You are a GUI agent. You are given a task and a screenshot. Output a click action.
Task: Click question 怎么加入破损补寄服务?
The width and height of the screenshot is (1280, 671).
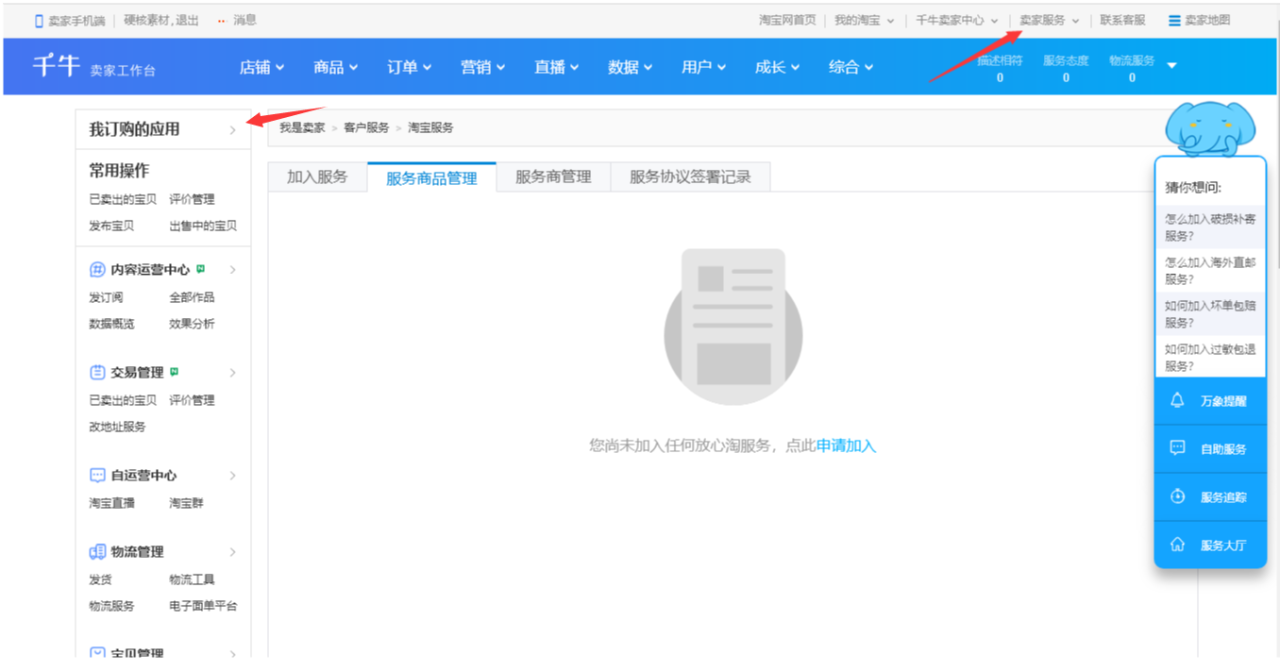[x=1210, y=227]
